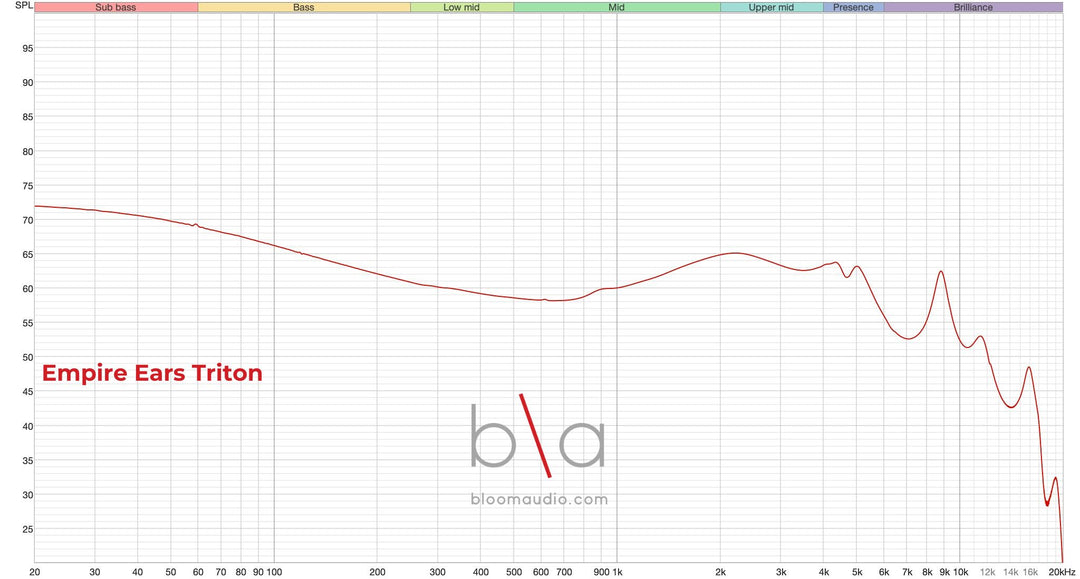Click the Upper mid band header
The width and height of the screenshot is (1080, 579).
click(x=771, y=7)
